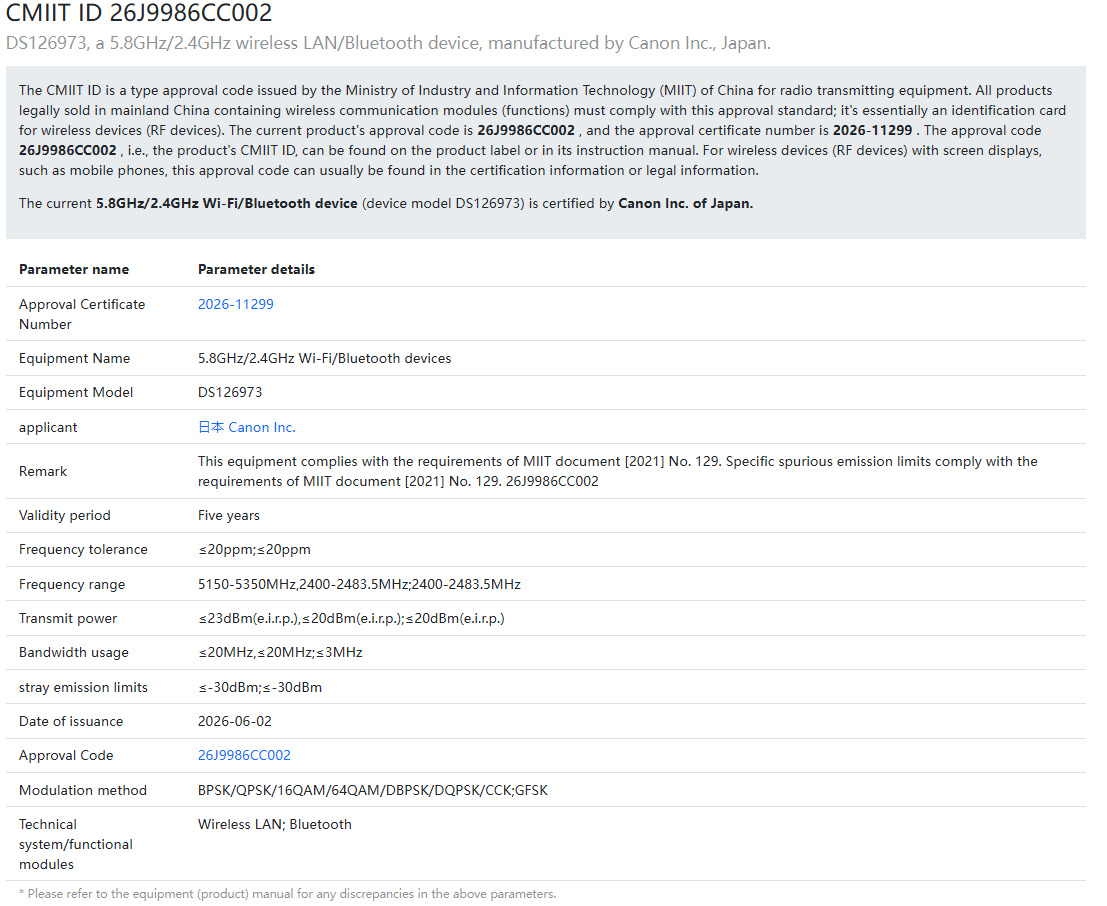Click the Frequency tolerance label
Viewport: 1107px width, 906px height.
(x=83, y=549)
